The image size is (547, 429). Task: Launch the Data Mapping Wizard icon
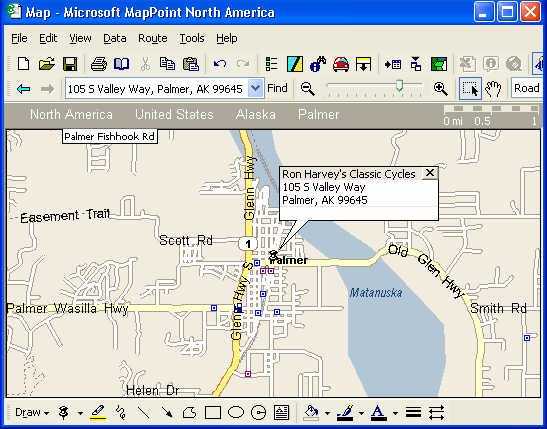tap(295, 64)
